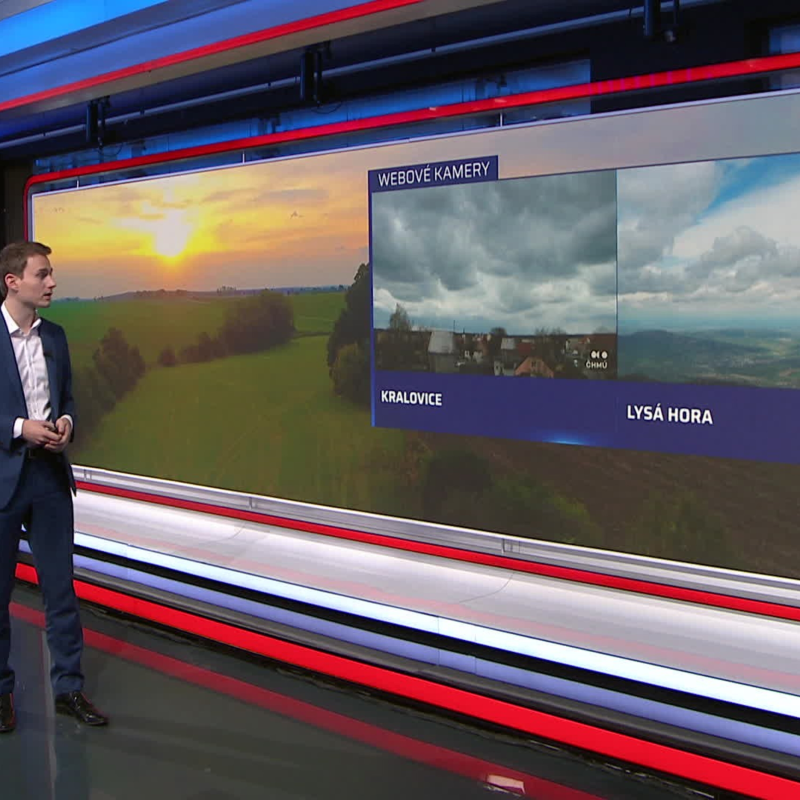Click the presenter's black shoe

tap(80, 708)
